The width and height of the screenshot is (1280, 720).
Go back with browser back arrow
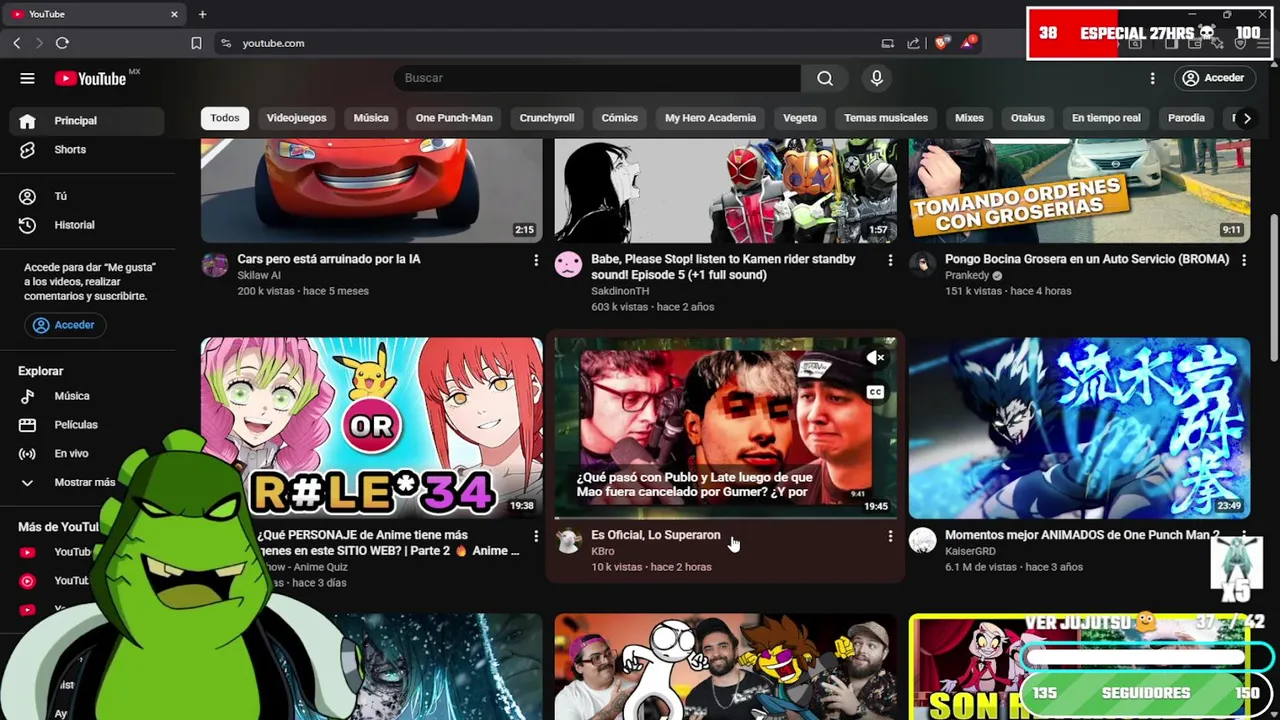(17, 43)
